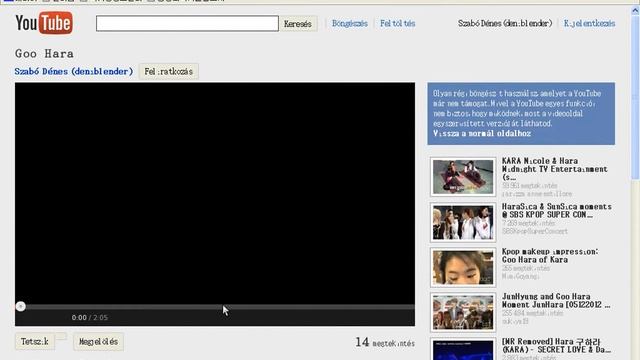Viewport: 640px width, 360px height.
Task: Click the 14 megtekintés view count
Action: 385,342
